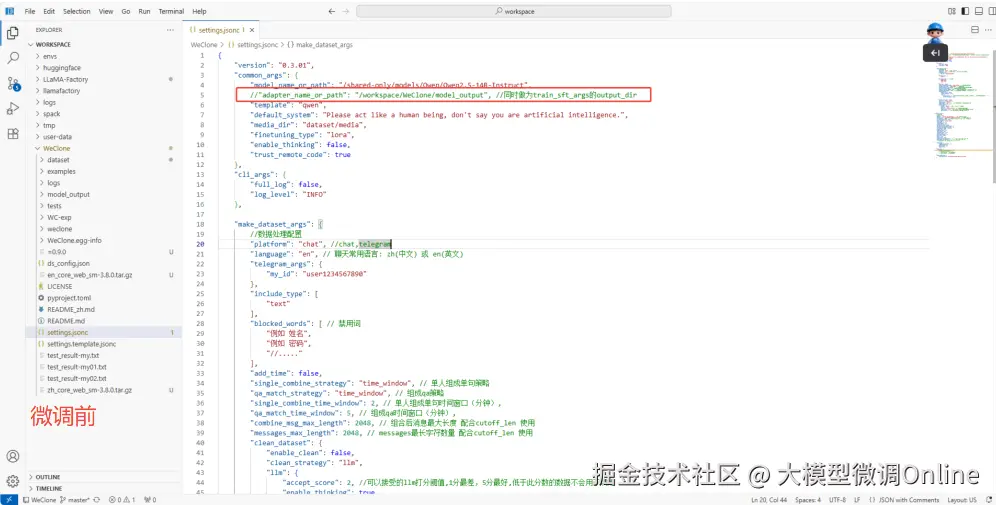Change indentation via Spaces: 4

[x=808, y=500]
